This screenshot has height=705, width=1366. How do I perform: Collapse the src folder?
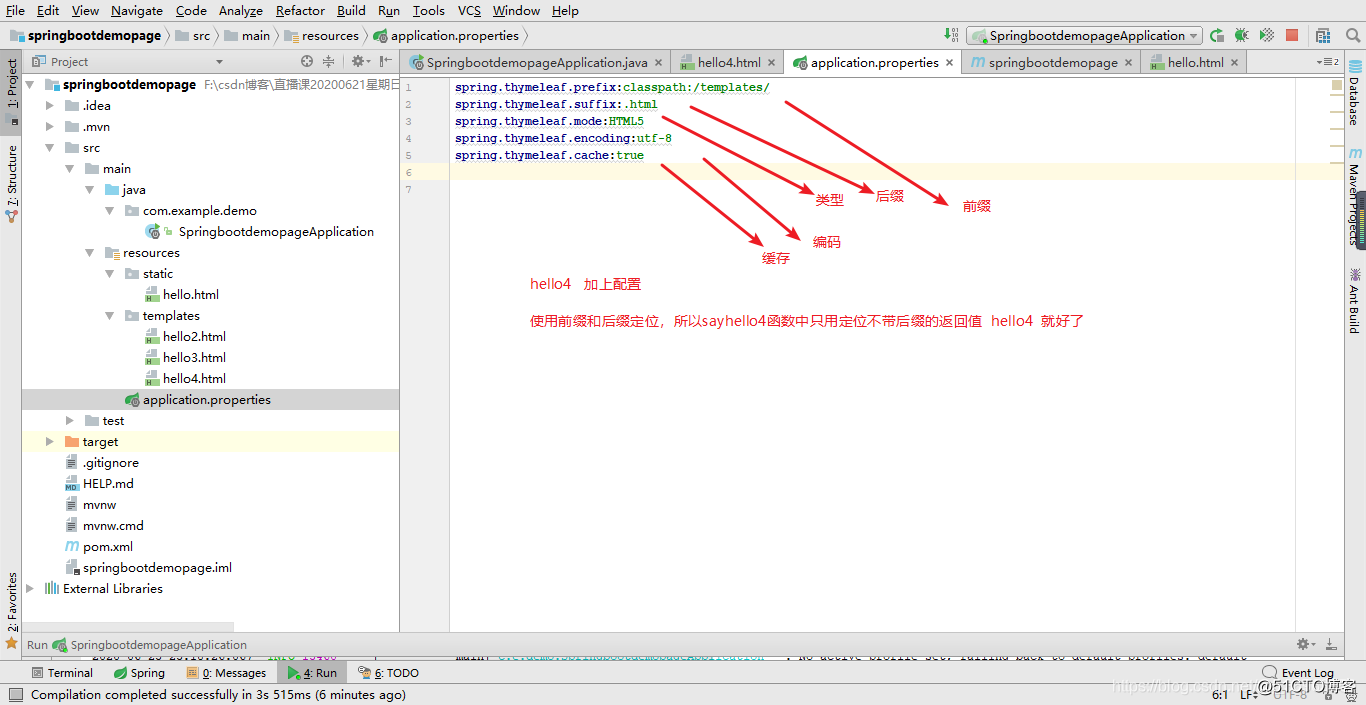coord(50,147)
